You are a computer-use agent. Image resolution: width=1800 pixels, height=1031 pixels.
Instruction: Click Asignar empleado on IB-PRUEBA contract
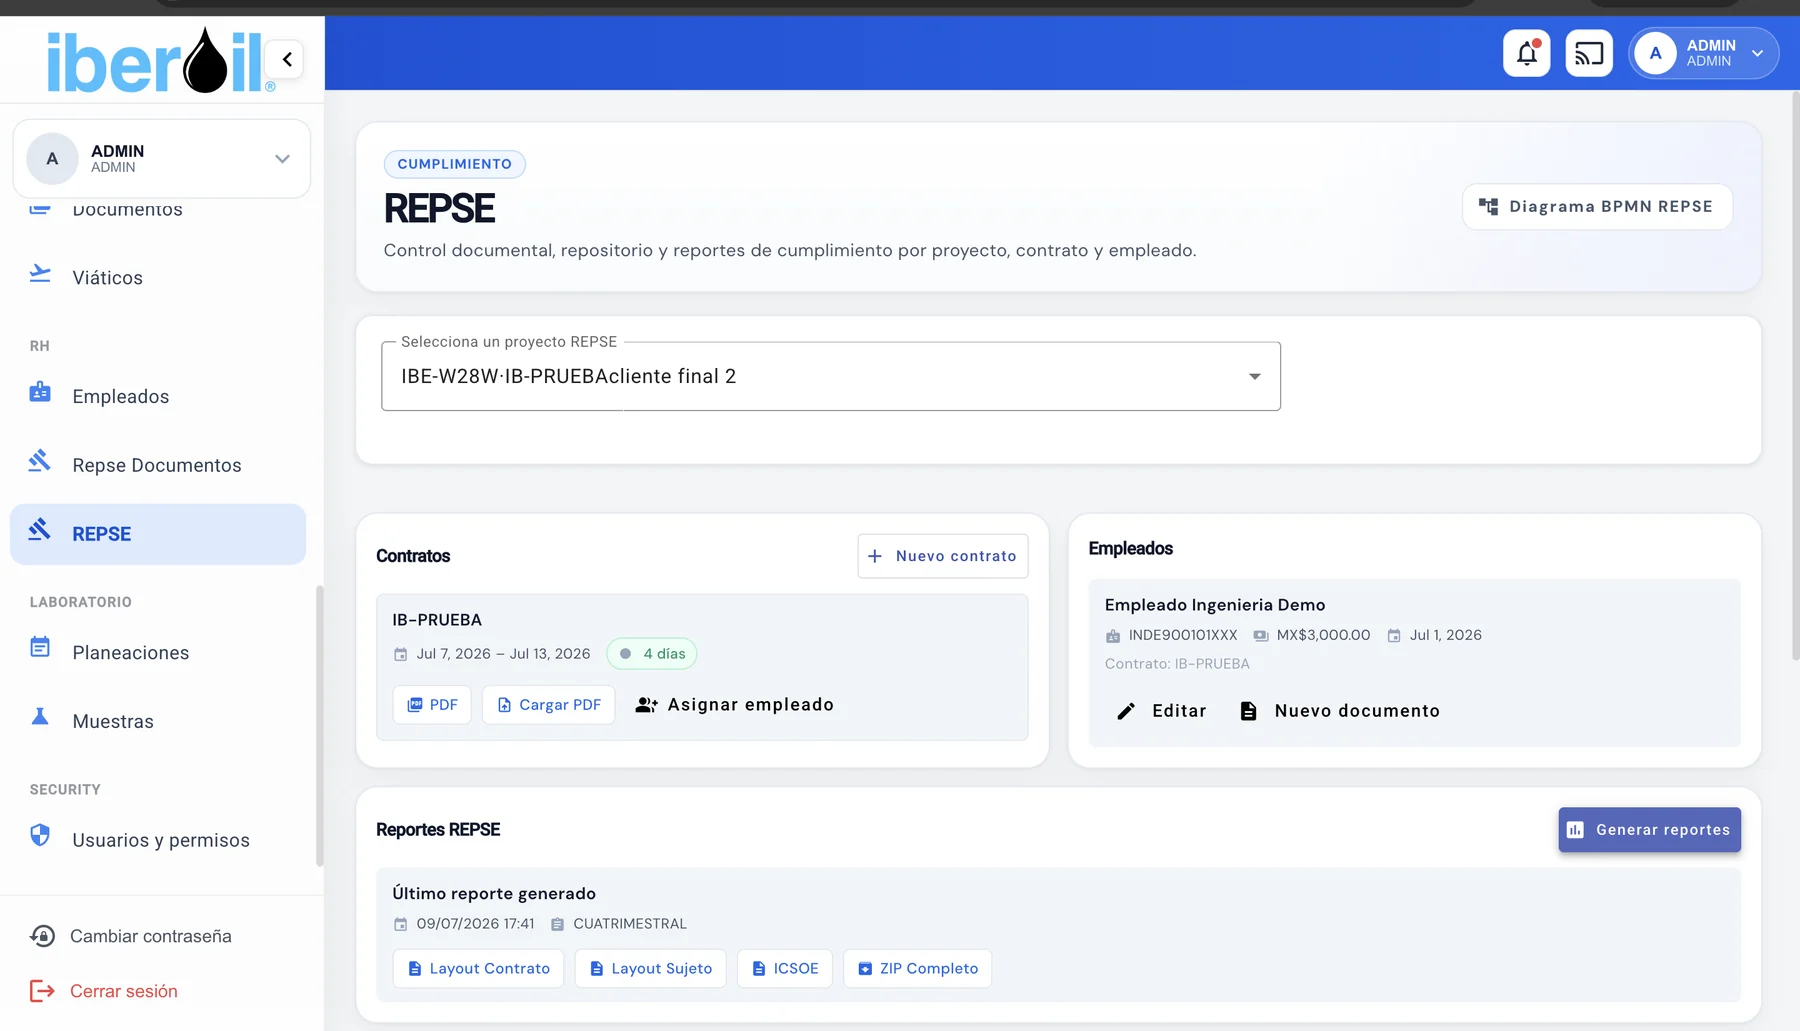coord(735,705)
